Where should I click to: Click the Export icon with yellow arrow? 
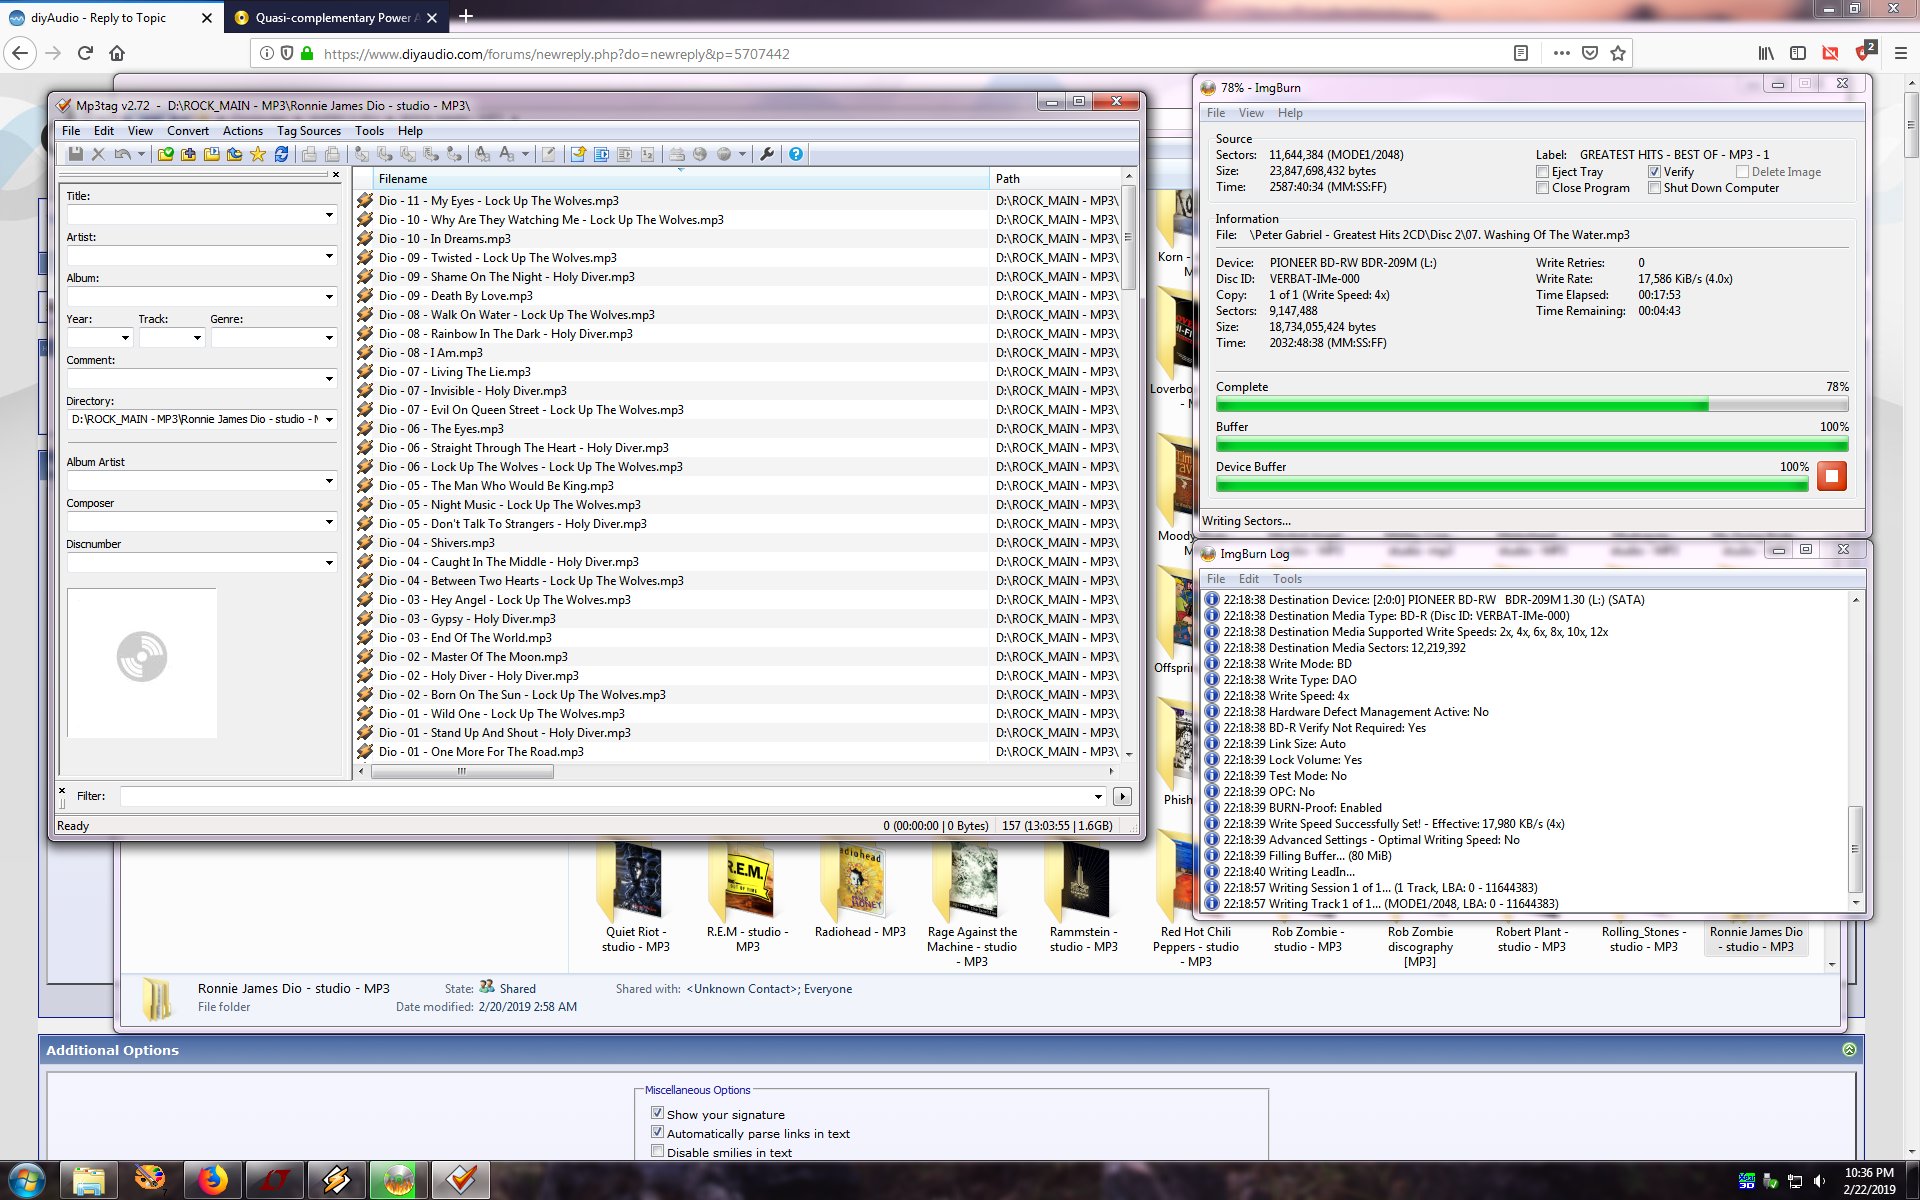point(579,154)
